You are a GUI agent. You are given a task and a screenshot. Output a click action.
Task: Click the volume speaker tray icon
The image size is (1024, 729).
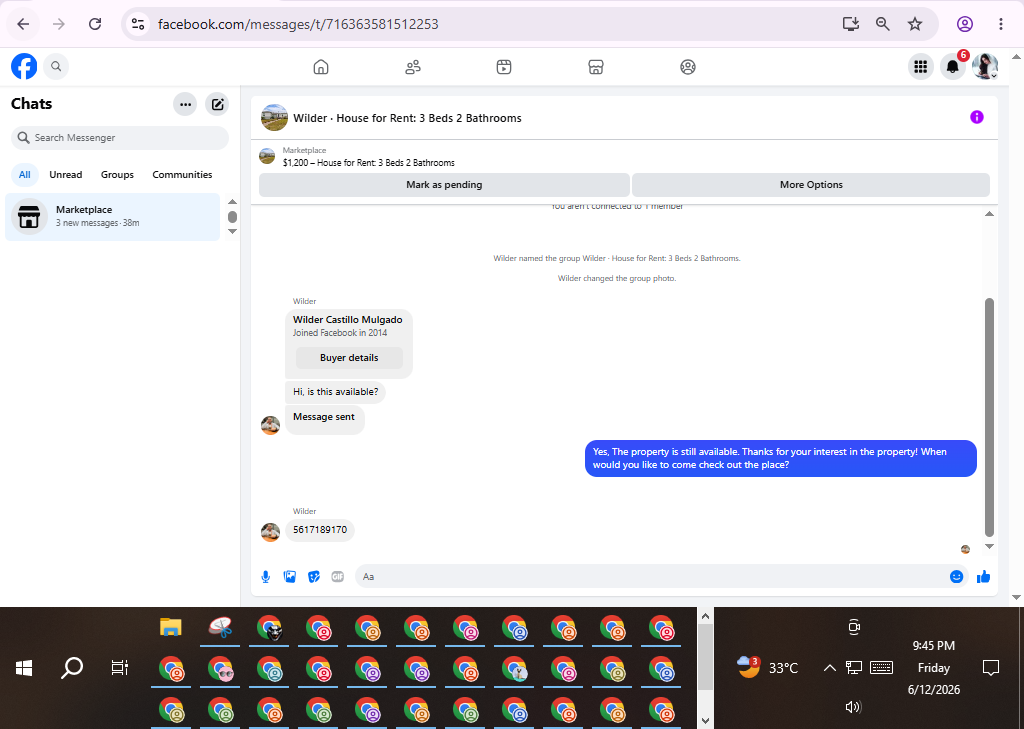pyautogui.click(x=853, y=707)
